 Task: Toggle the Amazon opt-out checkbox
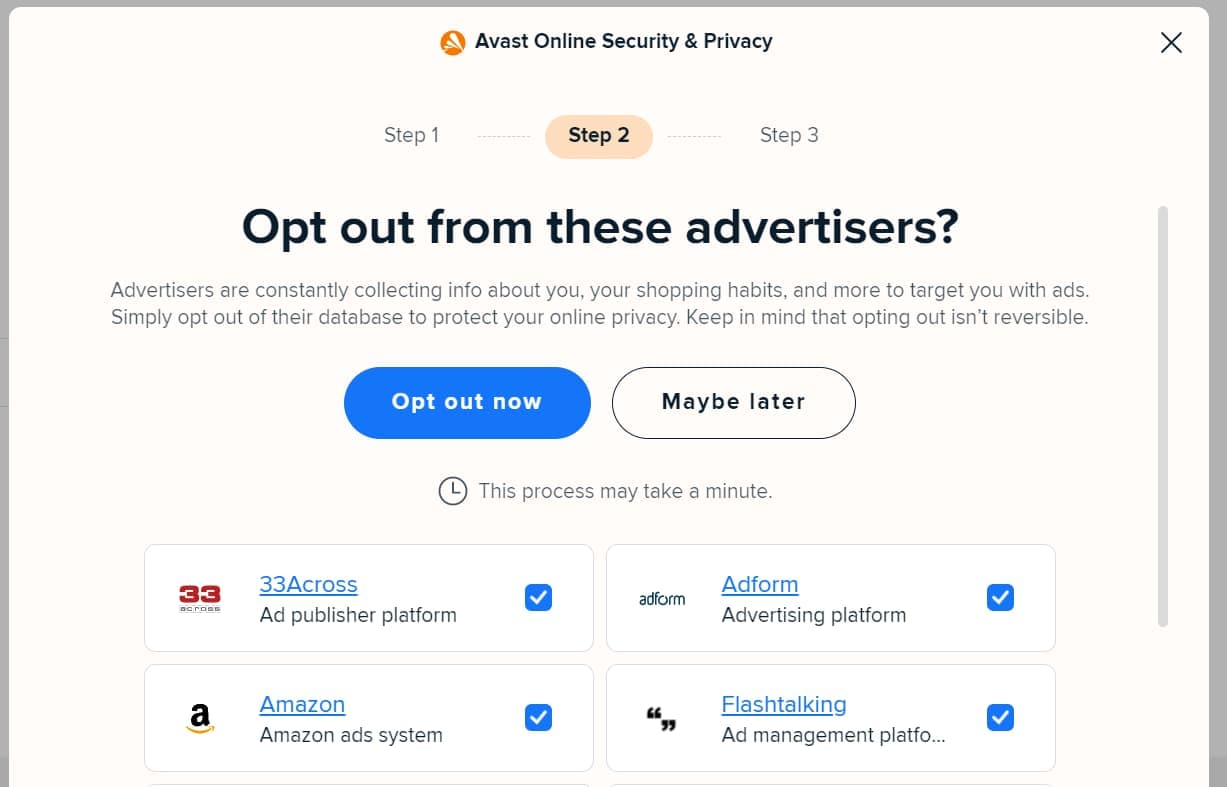(538, 717)
